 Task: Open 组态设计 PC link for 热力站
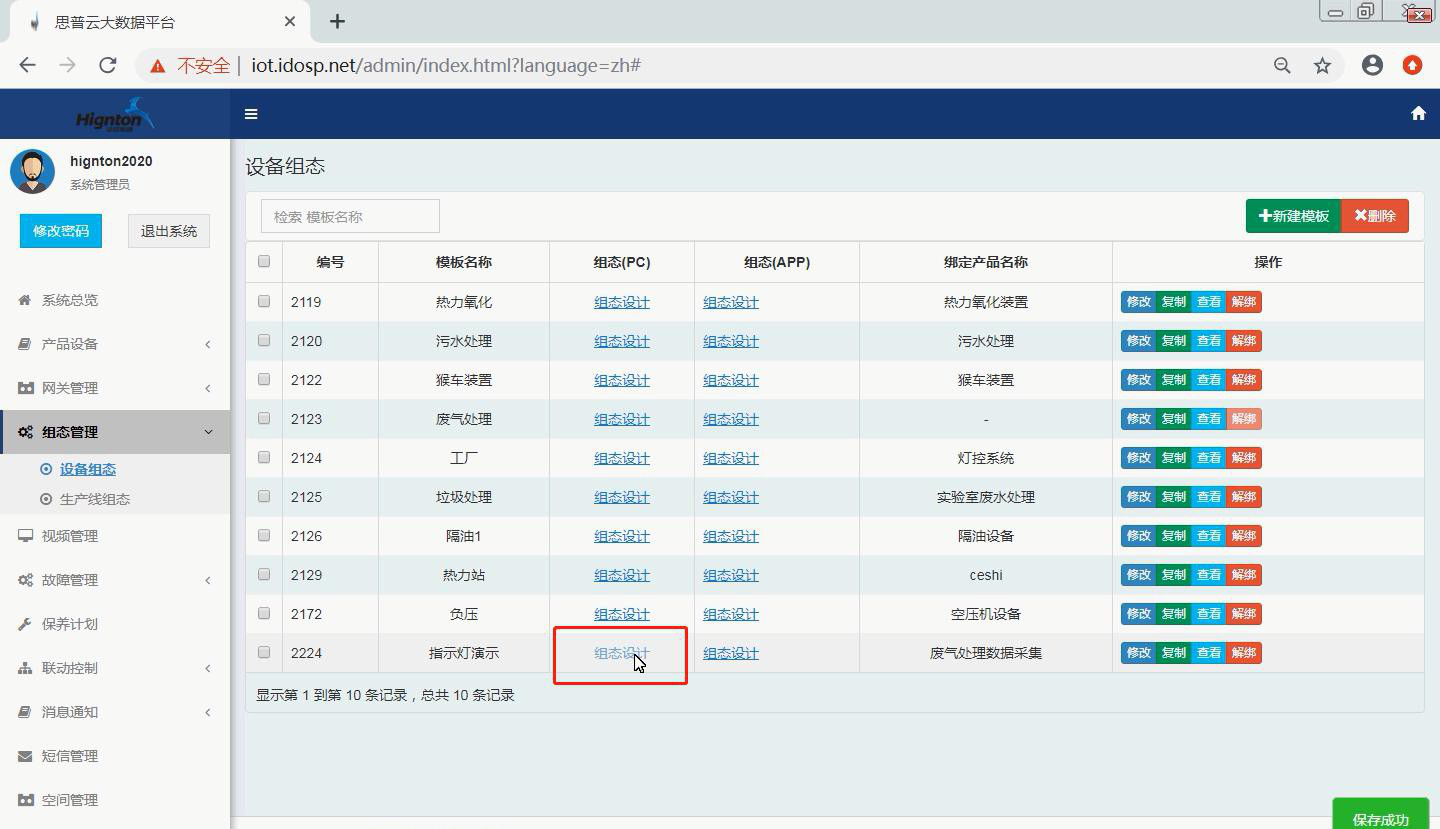(x=620, y=574)
